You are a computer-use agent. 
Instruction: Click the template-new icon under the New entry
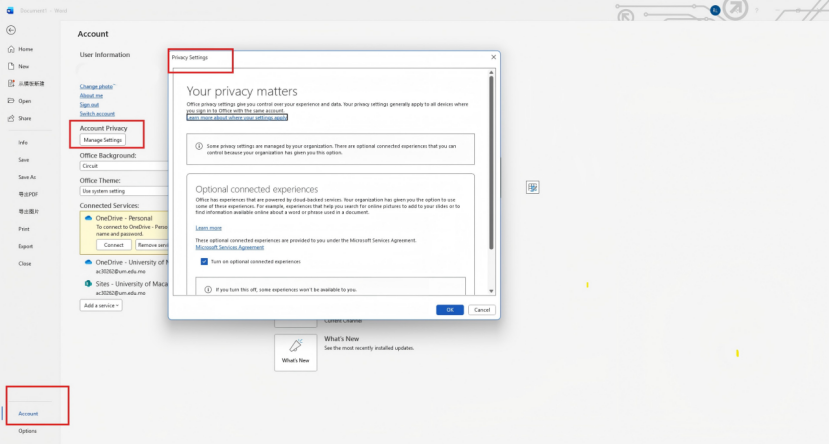point(11,84)
